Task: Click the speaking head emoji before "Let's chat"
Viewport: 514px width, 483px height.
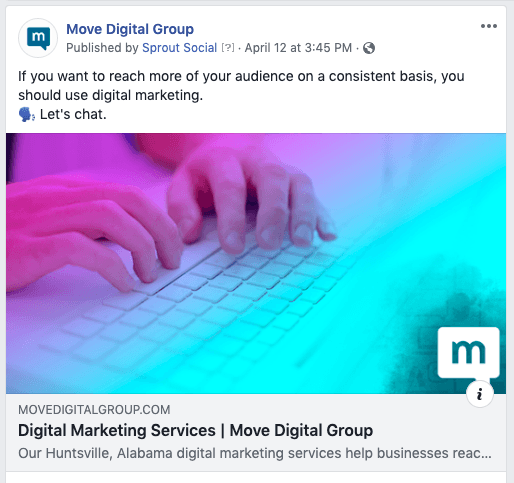Action: pos(27,115)
